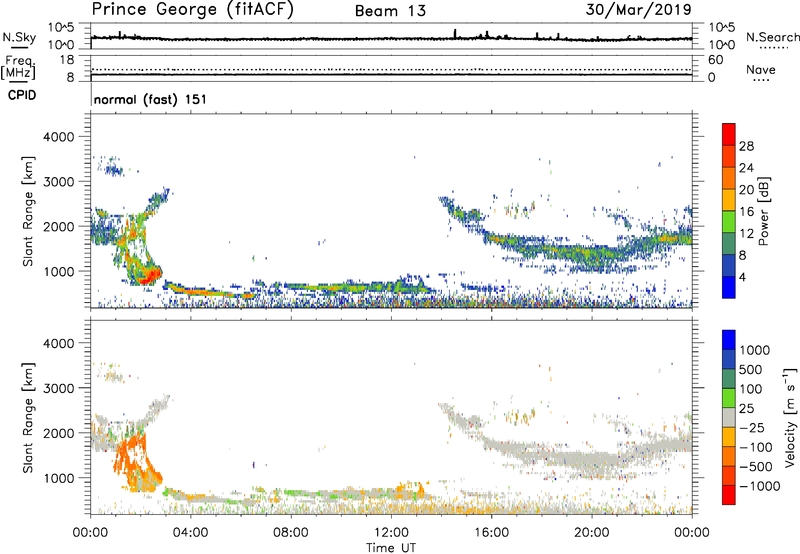Select the "normal (fast) 151" CPID text

(151, 99)
